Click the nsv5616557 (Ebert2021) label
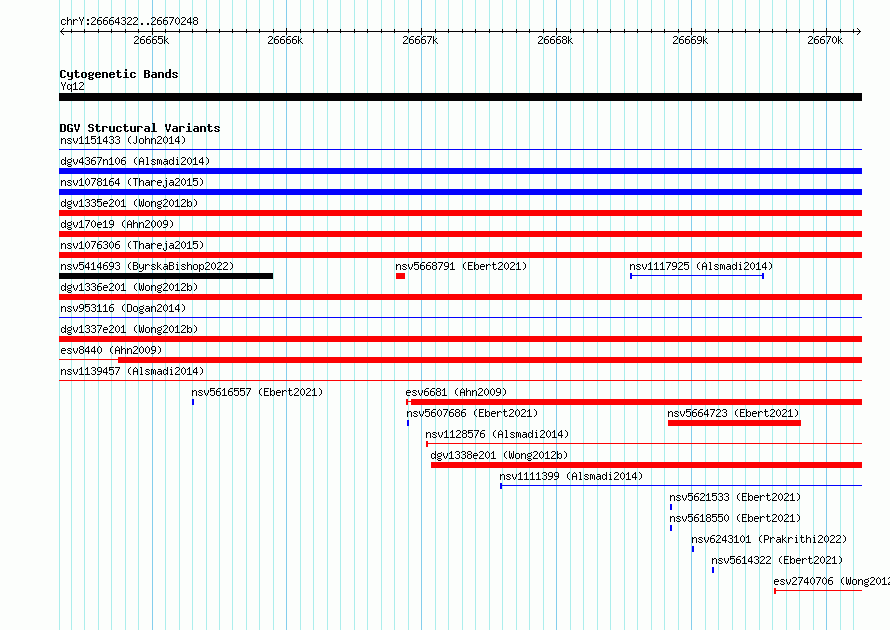 [257, 392]
